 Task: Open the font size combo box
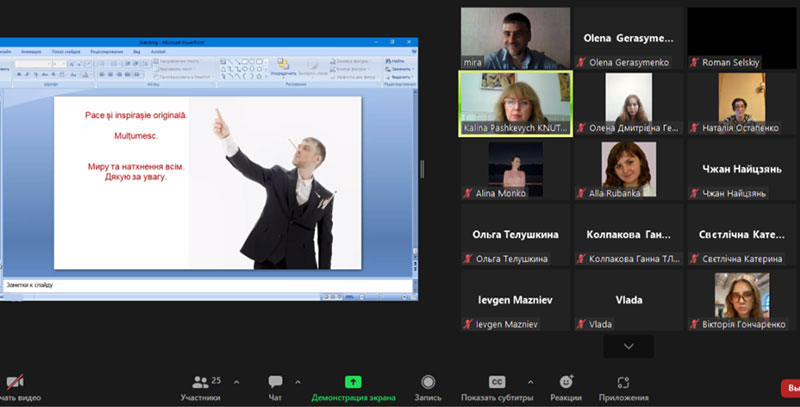59,64
